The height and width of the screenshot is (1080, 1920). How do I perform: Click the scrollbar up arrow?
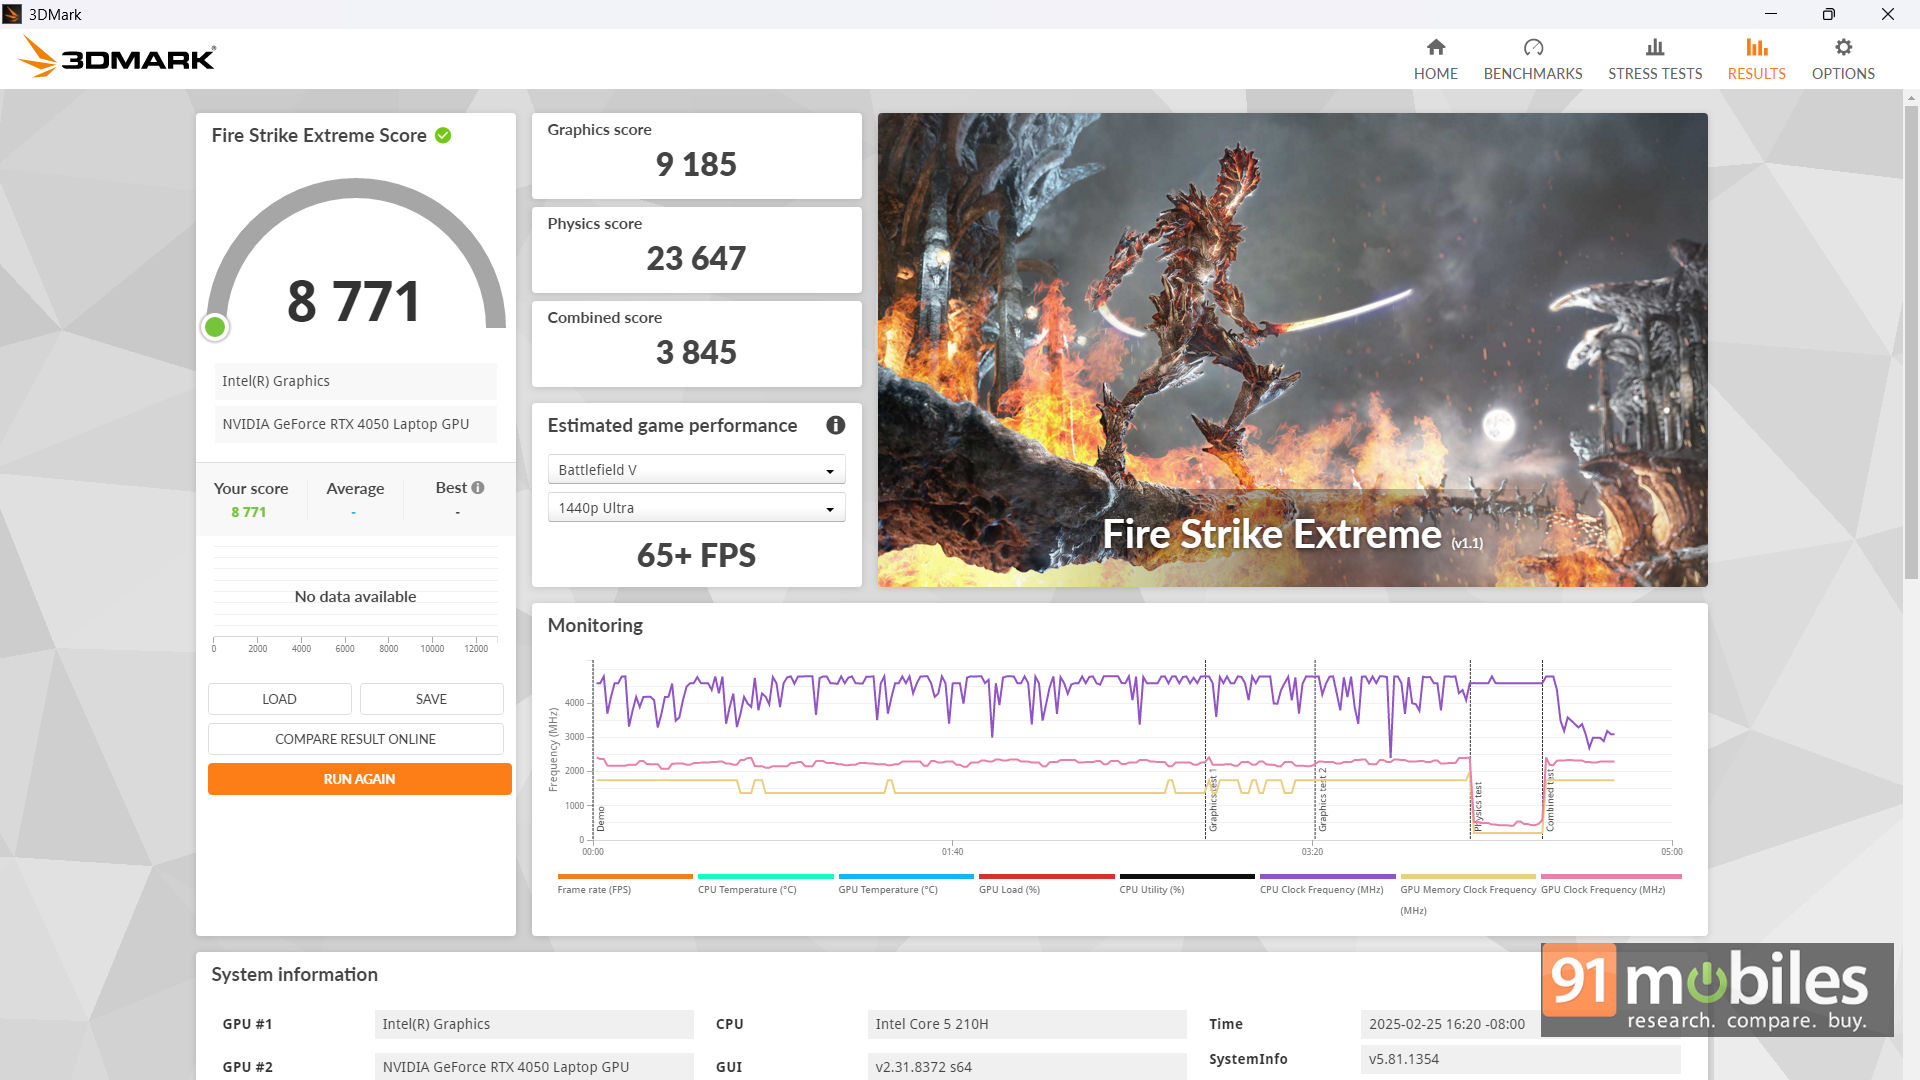pos(1911,97)
